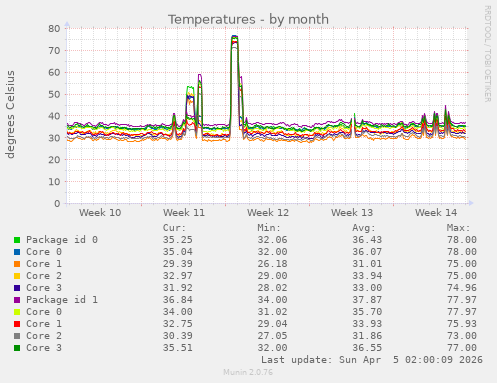Click the maximum value 75.93
Image resolution: width=497 pixels, height=383 pixels.
tap(462, 324)
